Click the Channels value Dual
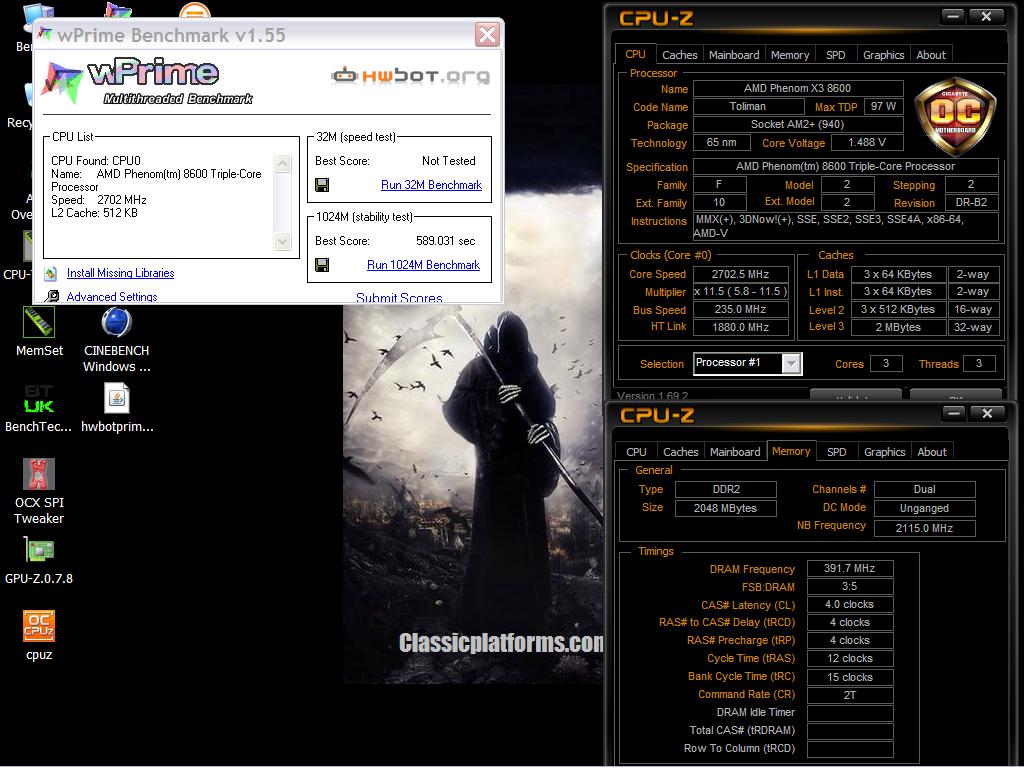 pyautogui.click(x=924, y=489)
